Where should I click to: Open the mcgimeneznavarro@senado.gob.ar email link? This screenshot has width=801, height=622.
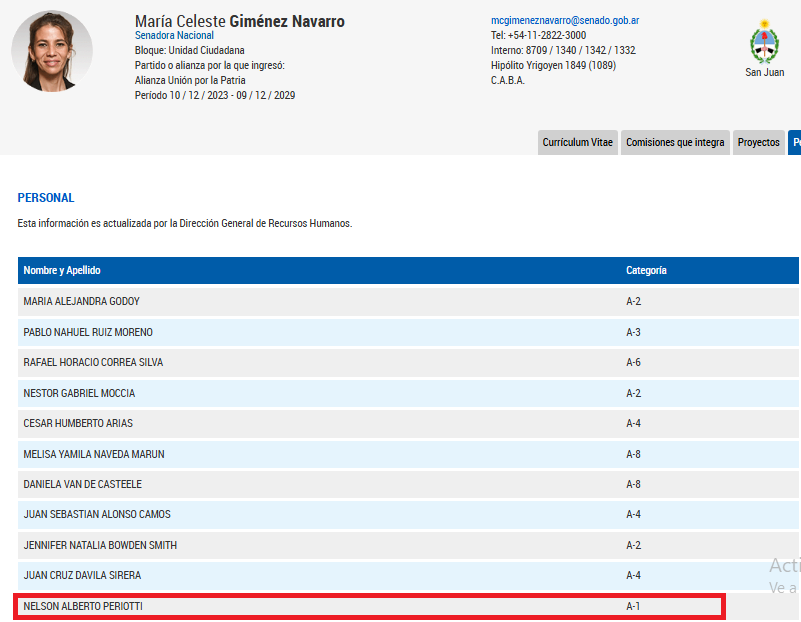[565, 20]
